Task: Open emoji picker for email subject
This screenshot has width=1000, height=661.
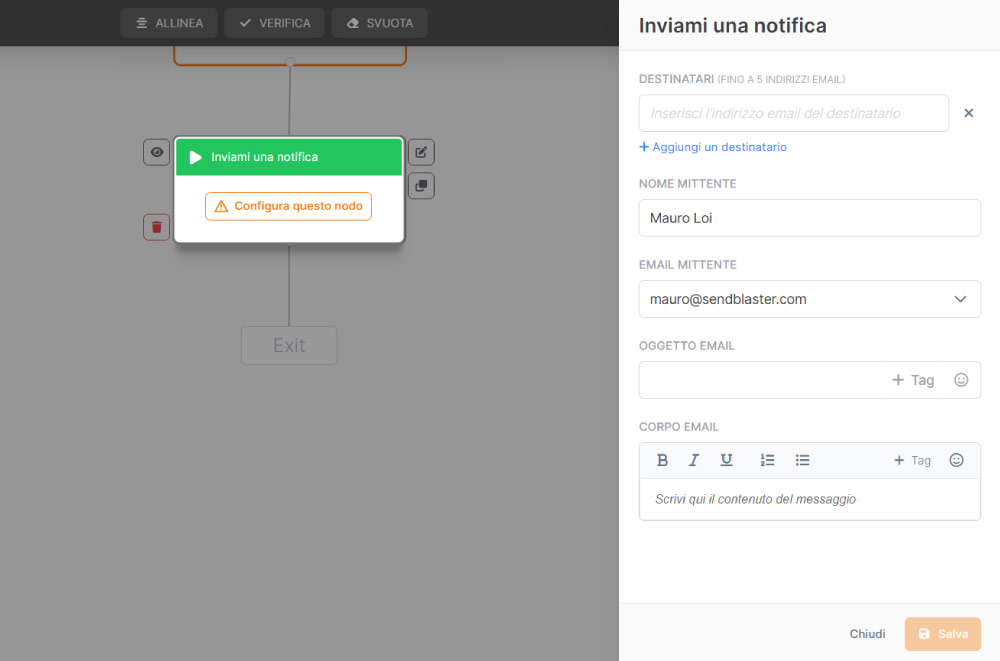Action: click(x=961, y=380)
